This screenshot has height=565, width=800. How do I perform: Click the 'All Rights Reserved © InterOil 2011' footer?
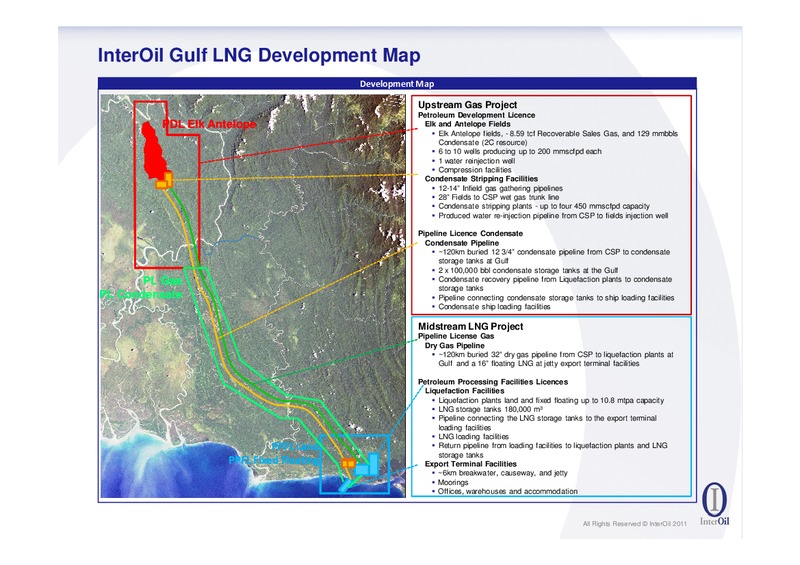click(x=635, y=524)
